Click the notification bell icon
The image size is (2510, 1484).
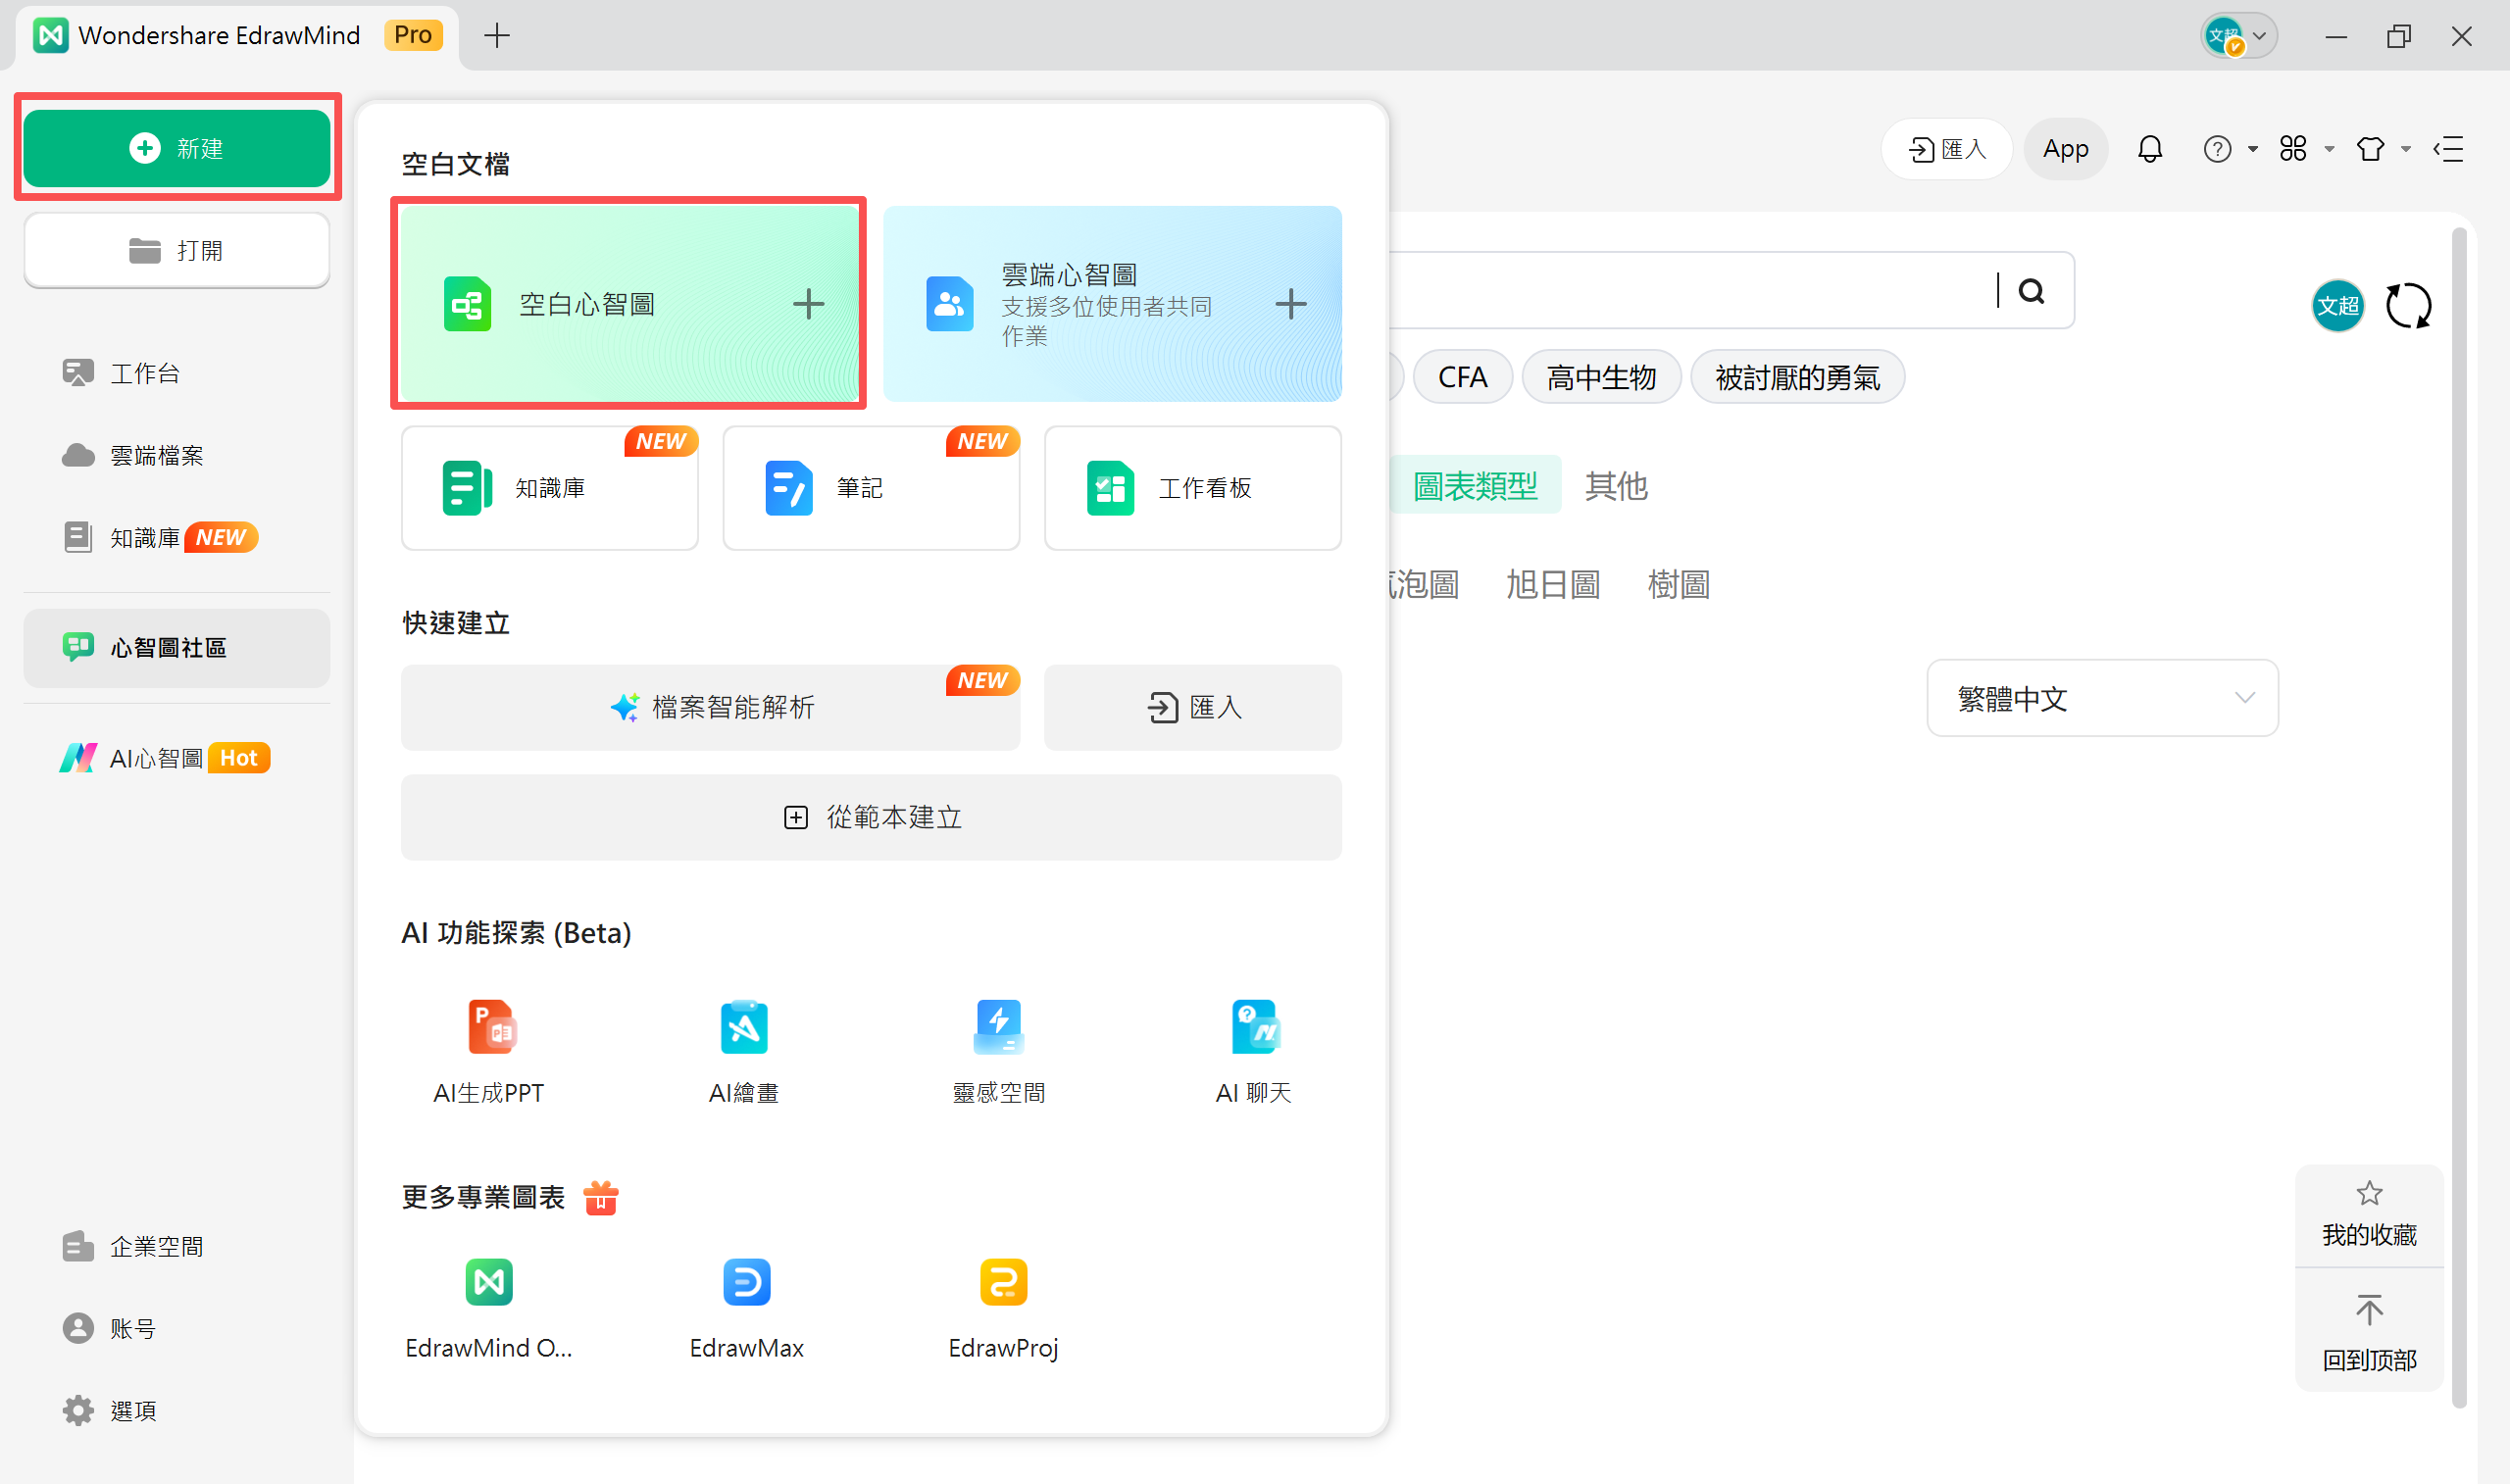(2150, 149)
